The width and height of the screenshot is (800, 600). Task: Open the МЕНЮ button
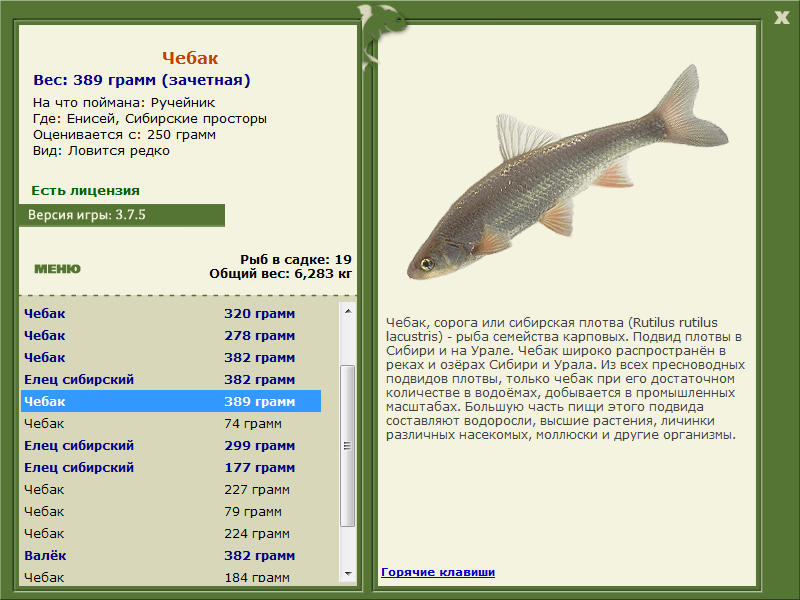coord(57,269)
